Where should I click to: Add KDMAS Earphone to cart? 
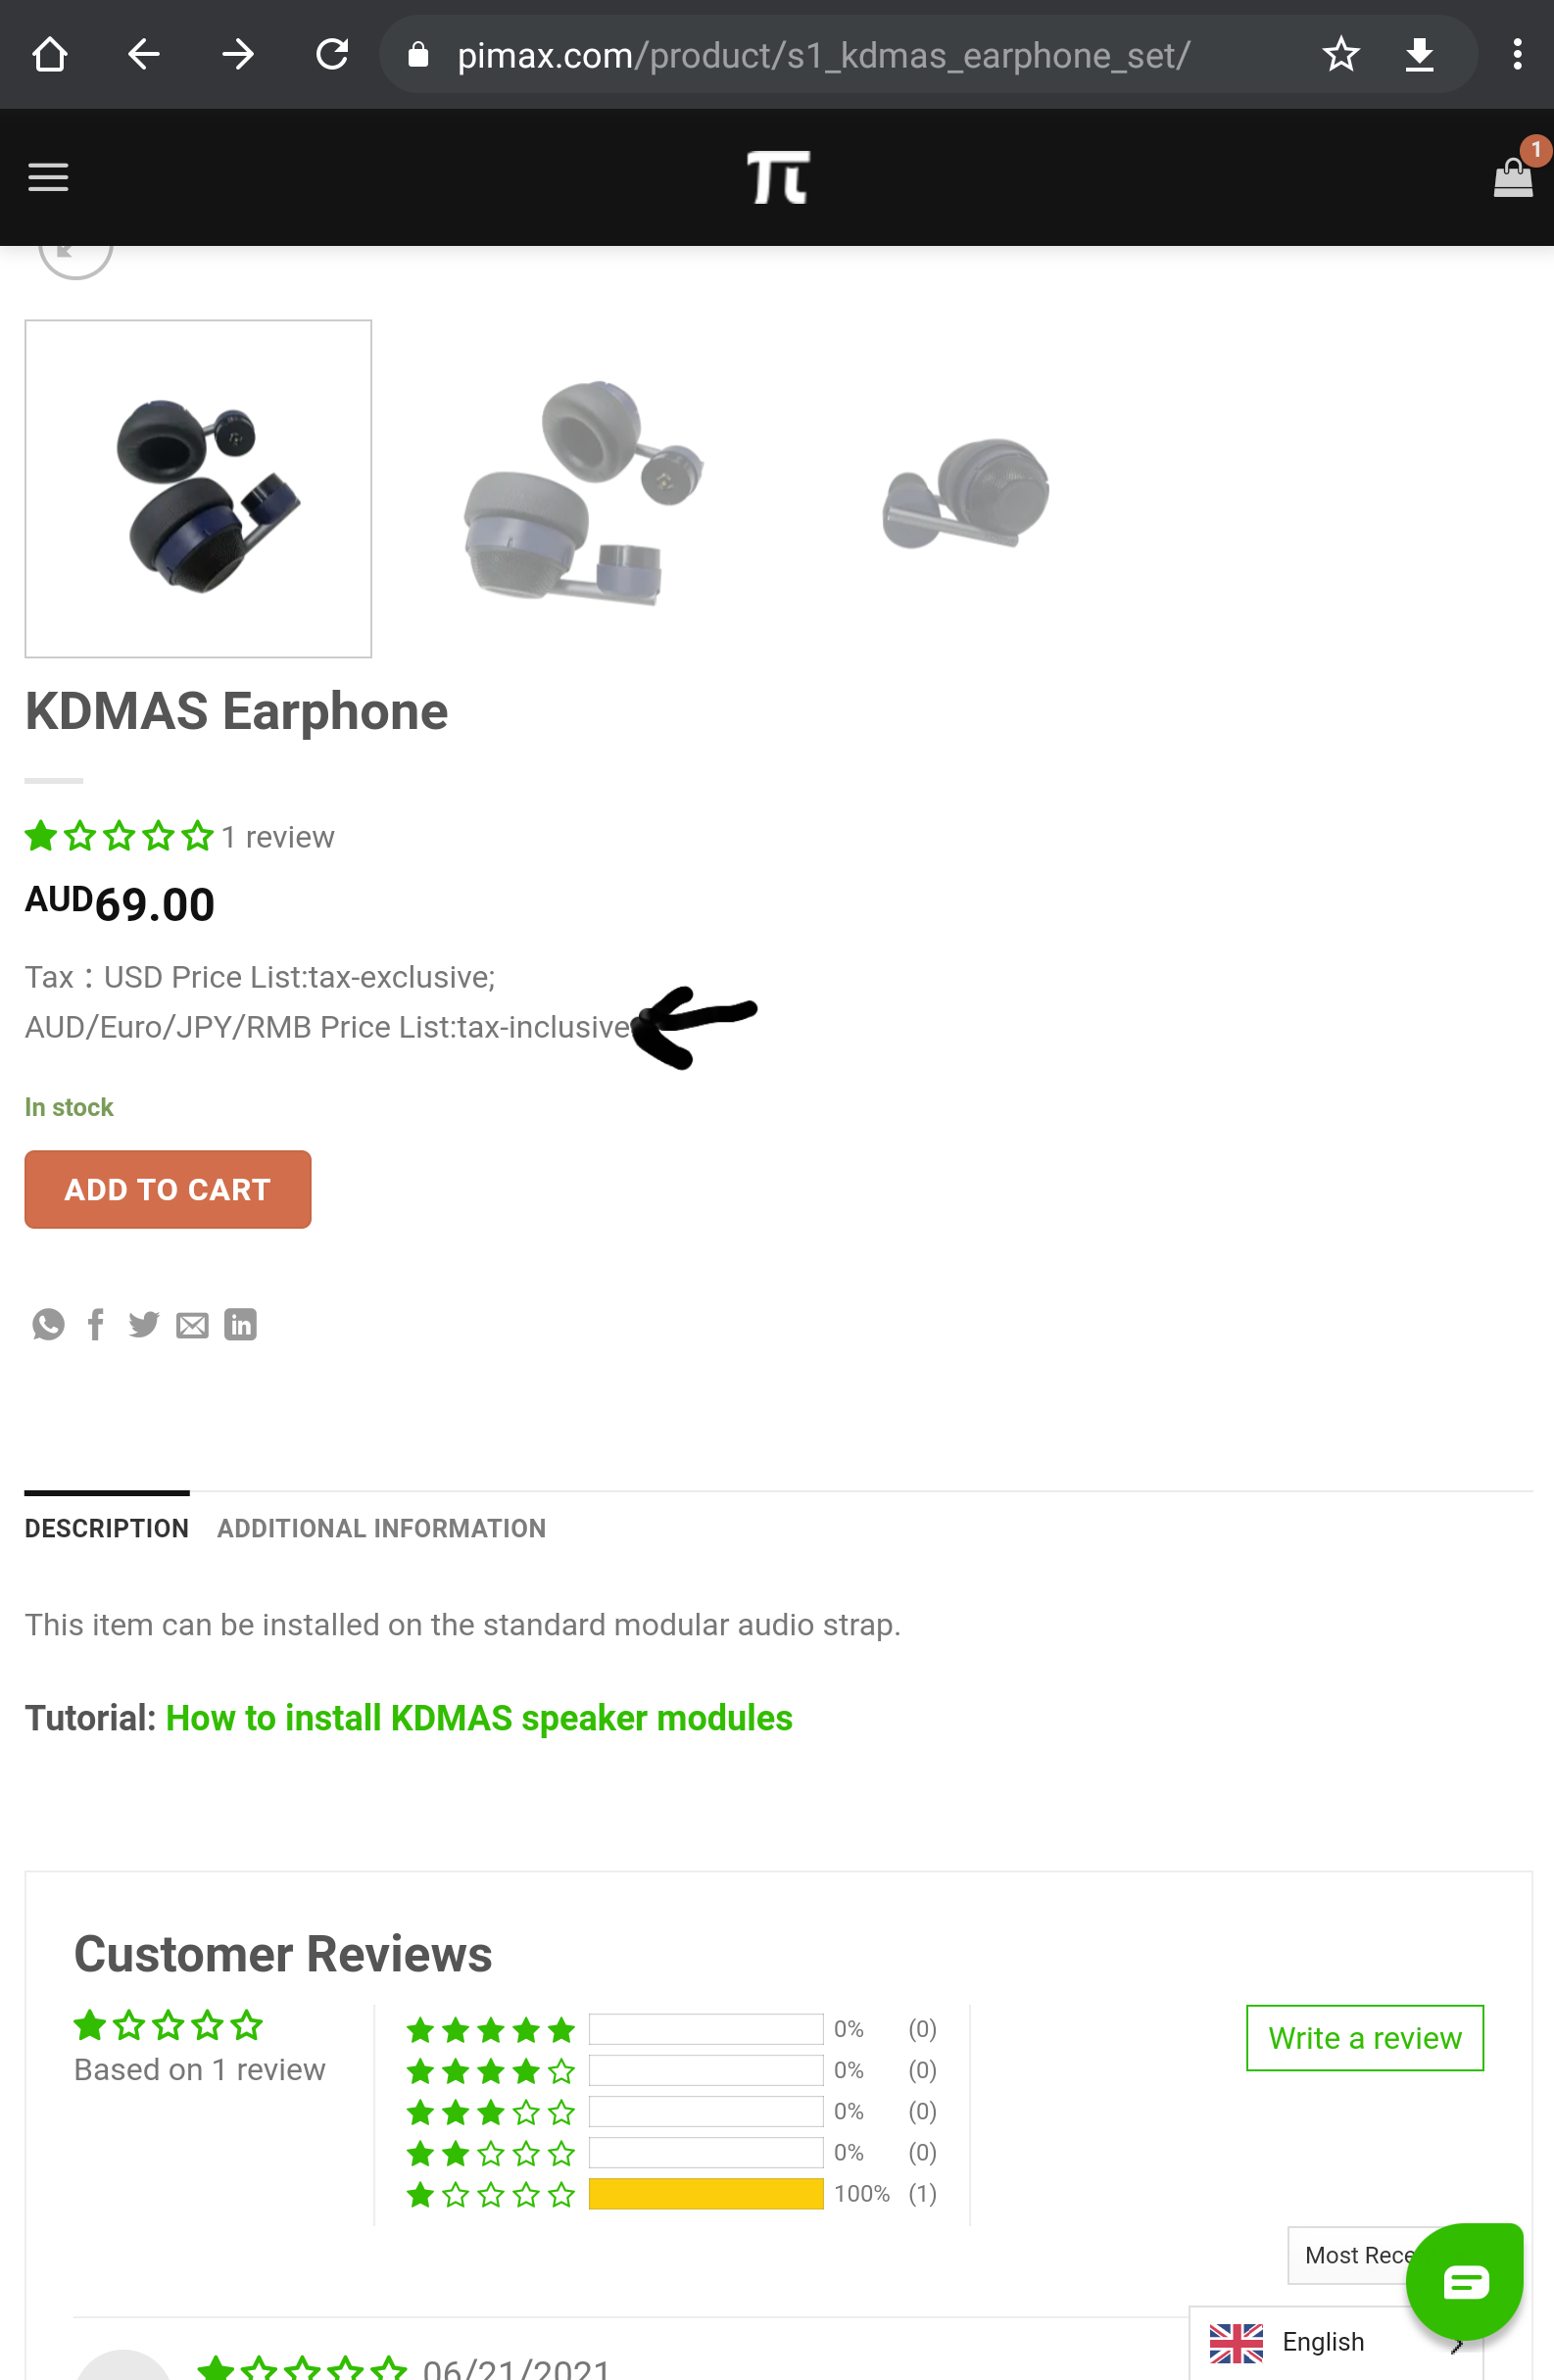coord(168,1189)
